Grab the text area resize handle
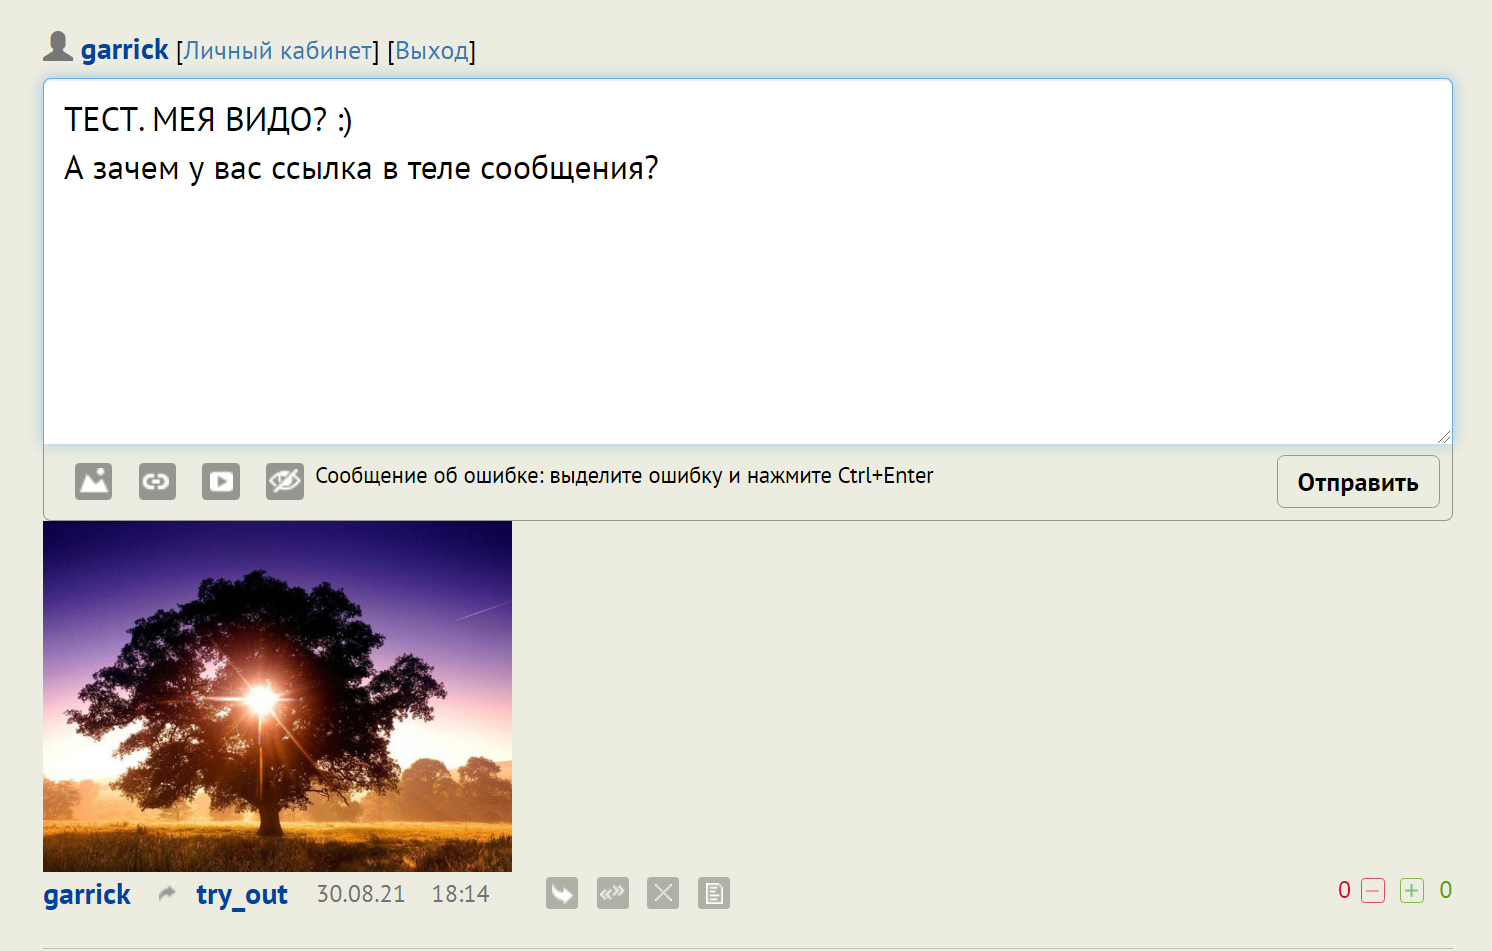The height and width of the screenshot is (951, 1492). pos(1443,436)
